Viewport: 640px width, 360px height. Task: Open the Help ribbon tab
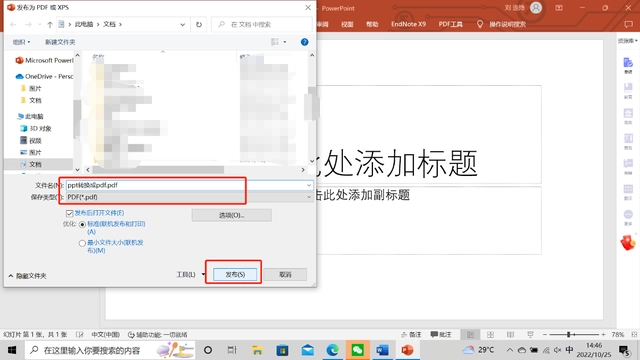tap(372, 24)
